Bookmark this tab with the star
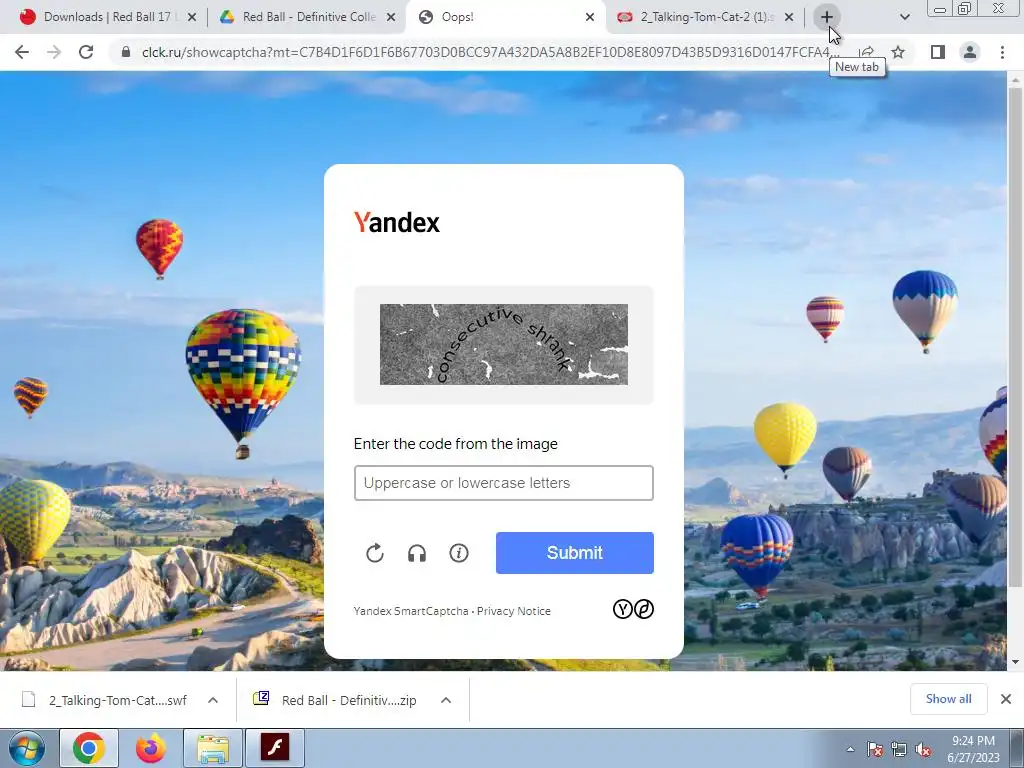Screen dimensions: 1024x768 click(x=899, y=52)
